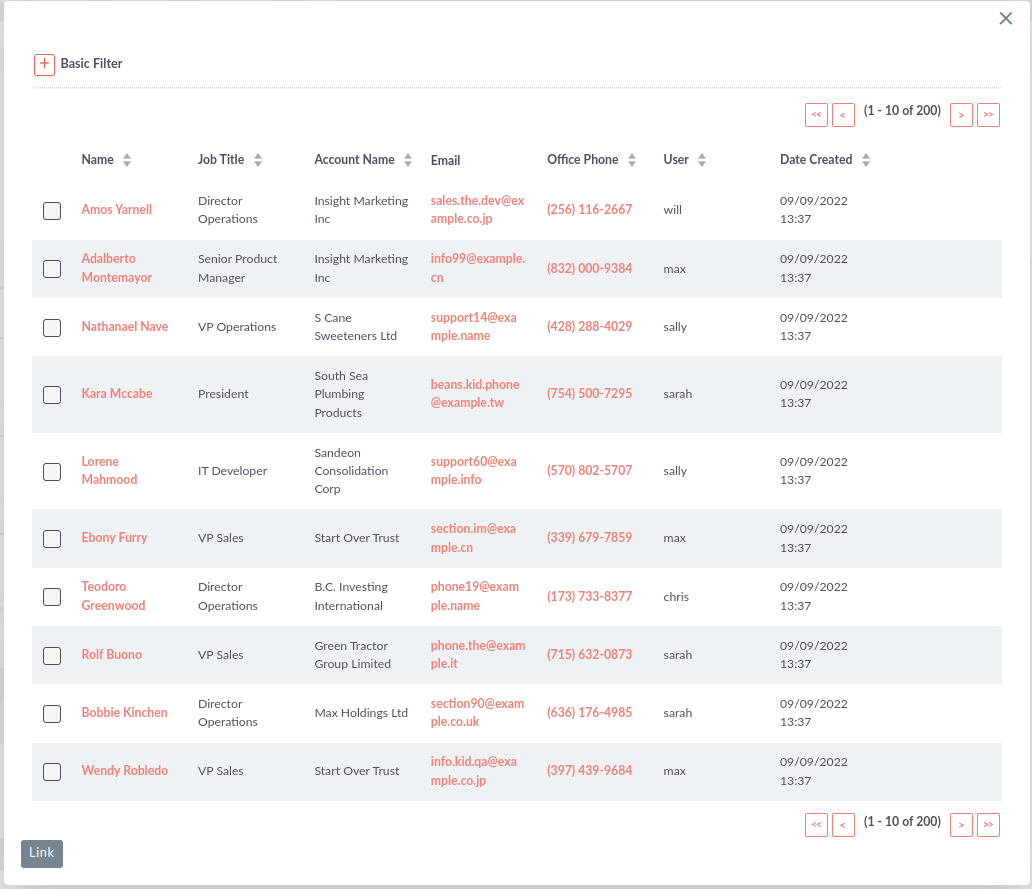Go to next page using top pagination arrow
Image resolution: width=1032 pixels, height=889 pixels.
(x=961, y=115)
